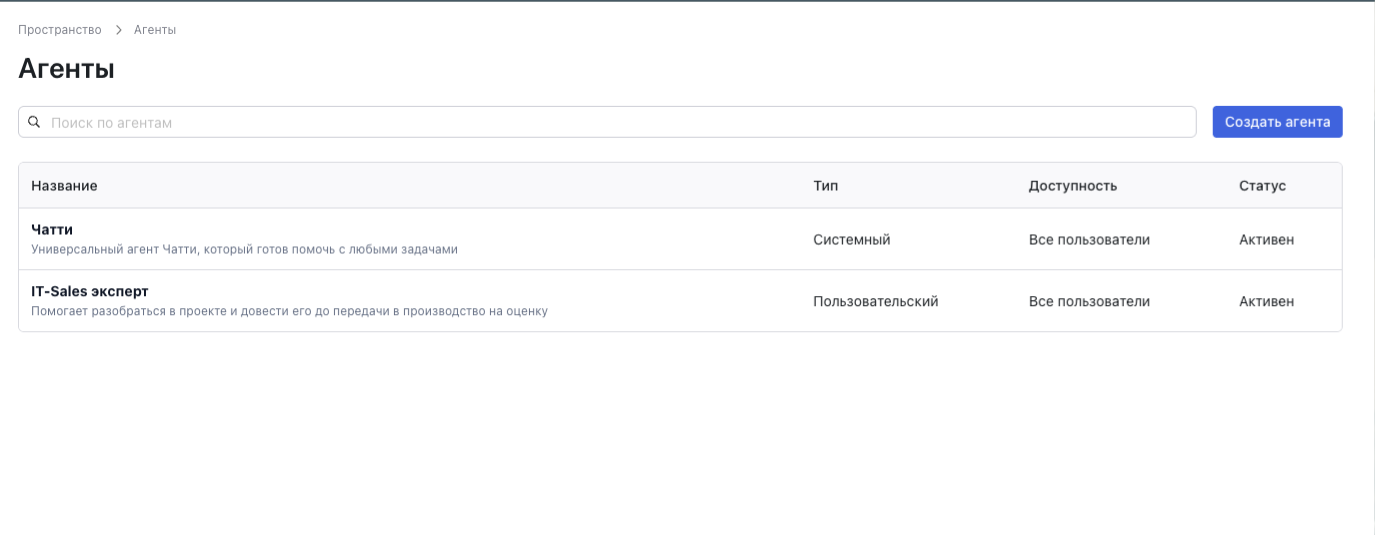Select the 'Системный' type cell
This screenshot has height=535, width=1375.
(852, 240)
